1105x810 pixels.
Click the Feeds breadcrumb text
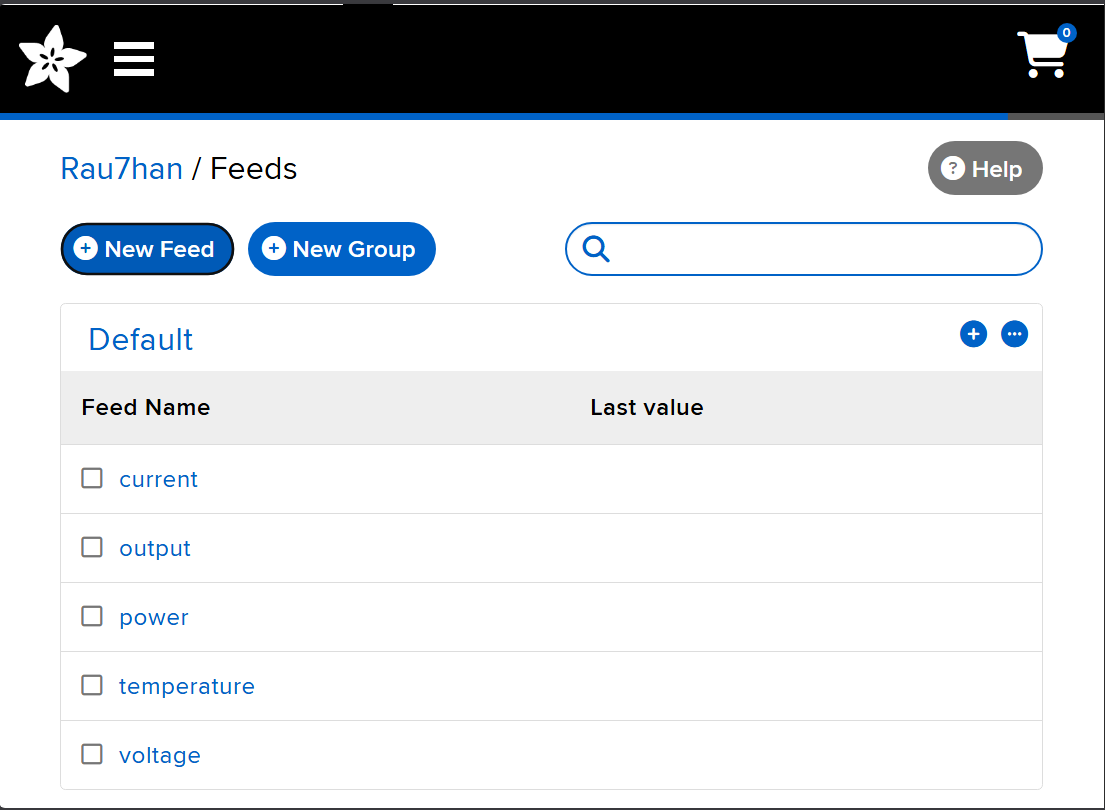click(x=254, y=169)
